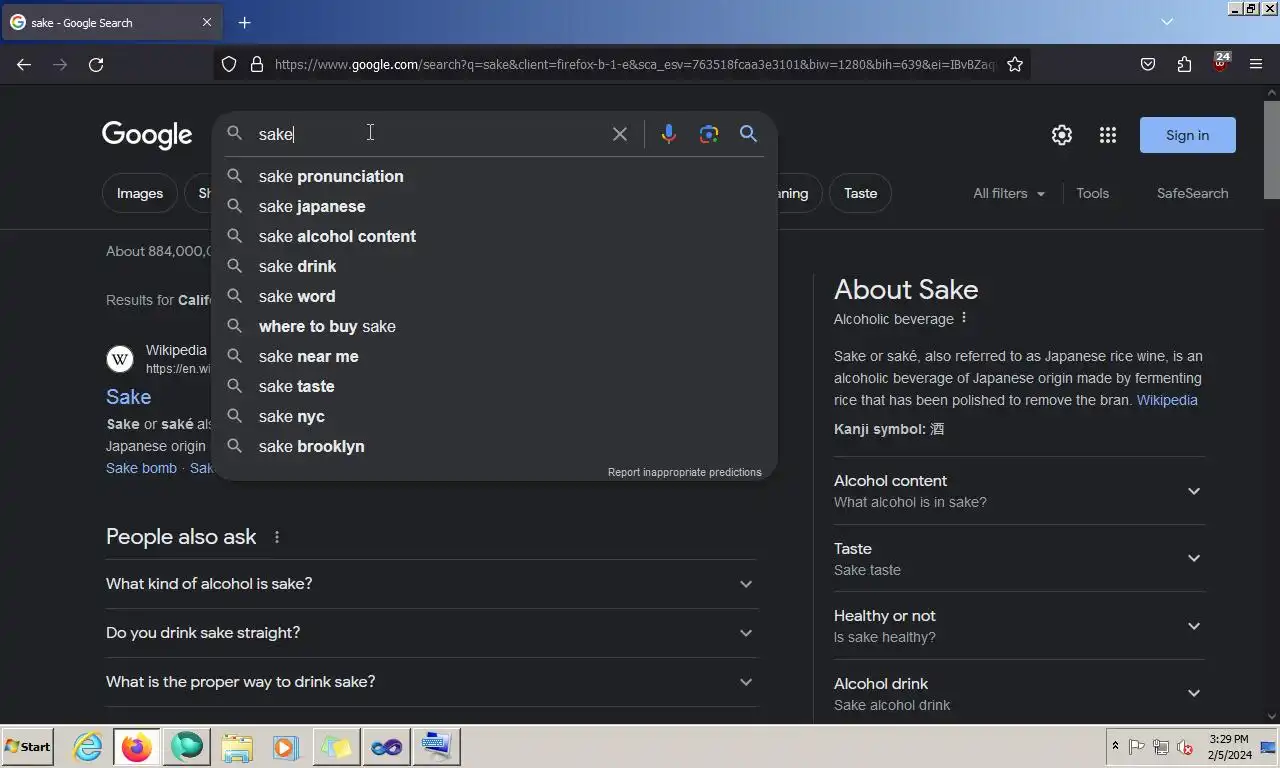
Task: Open SafeSearch settings
Action: (x=1192, y=193)
